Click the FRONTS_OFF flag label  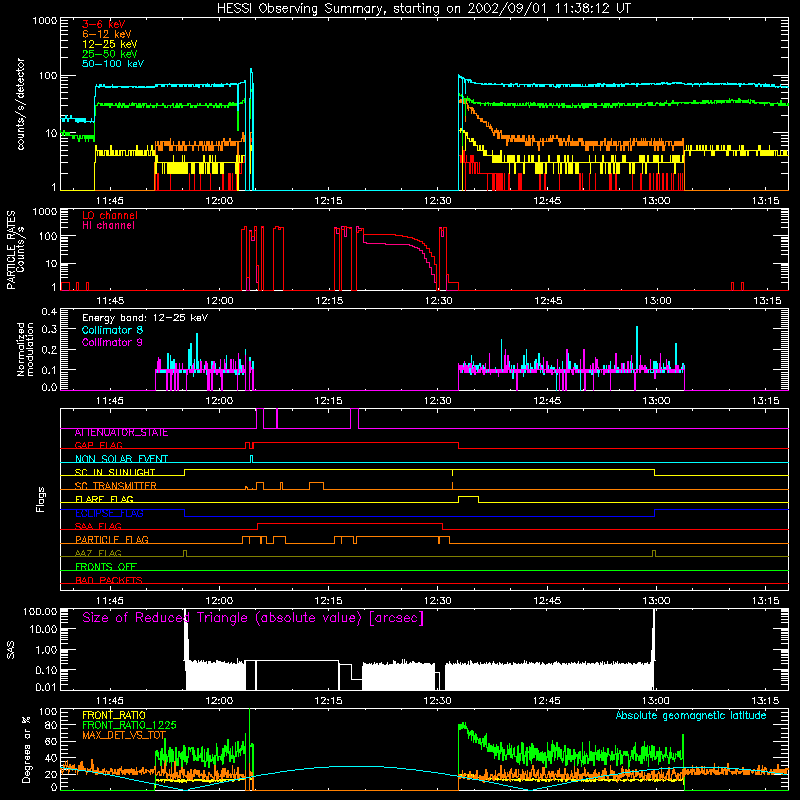click(x=106, y=567)
